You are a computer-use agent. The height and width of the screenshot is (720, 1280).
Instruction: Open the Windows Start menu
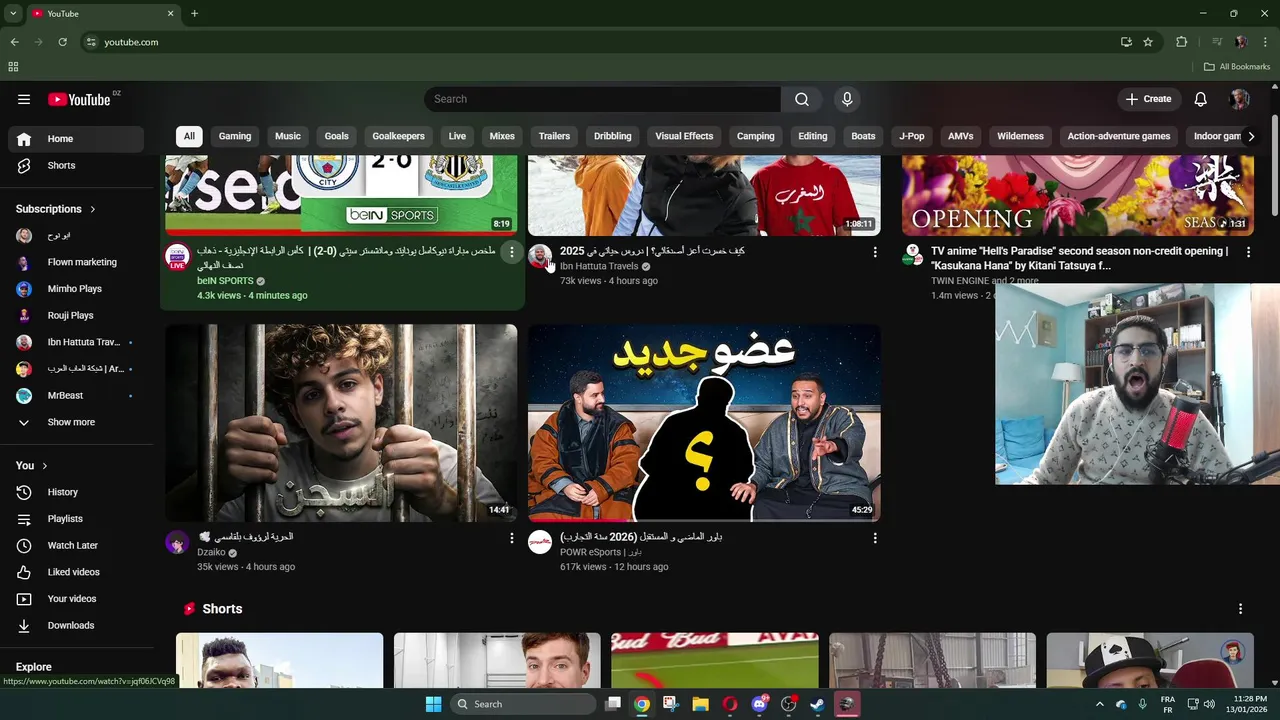click(433, 704)
